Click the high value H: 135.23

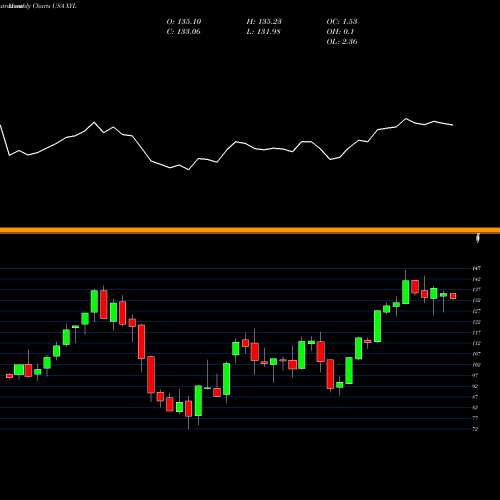(x=264, y=22)
